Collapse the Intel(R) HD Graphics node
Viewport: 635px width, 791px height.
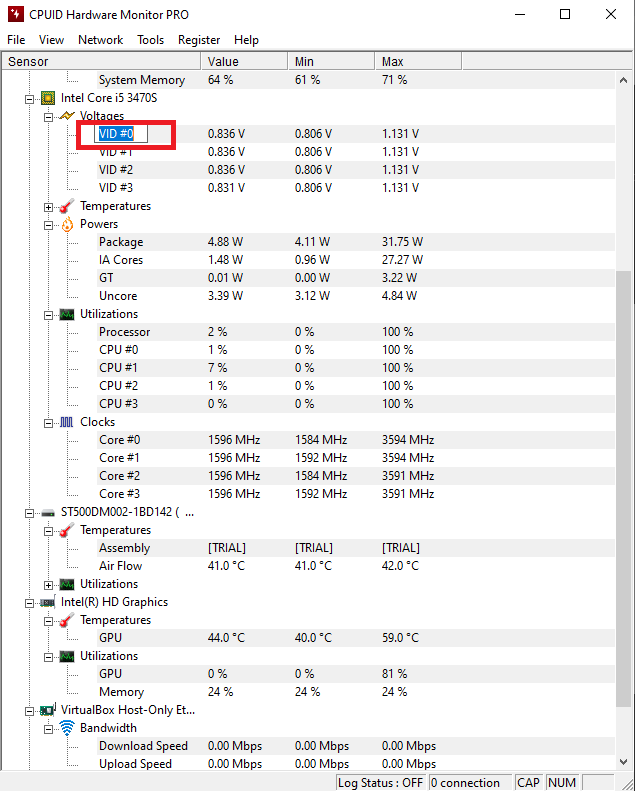tap(30, 603)
